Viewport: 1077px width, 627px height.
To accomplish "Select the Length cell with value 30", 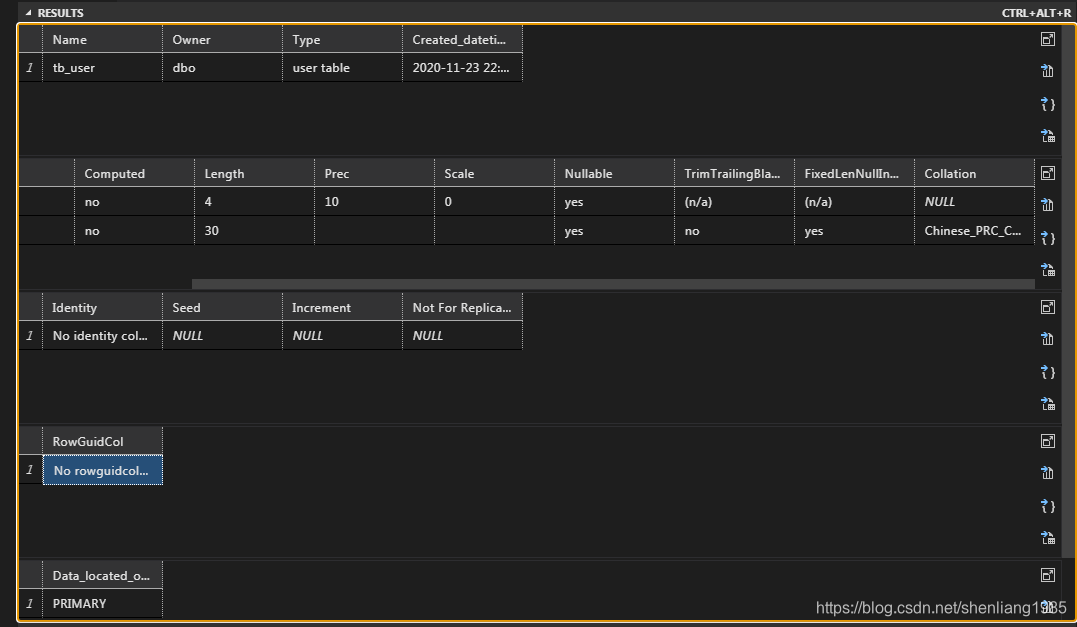I will 254,230.
